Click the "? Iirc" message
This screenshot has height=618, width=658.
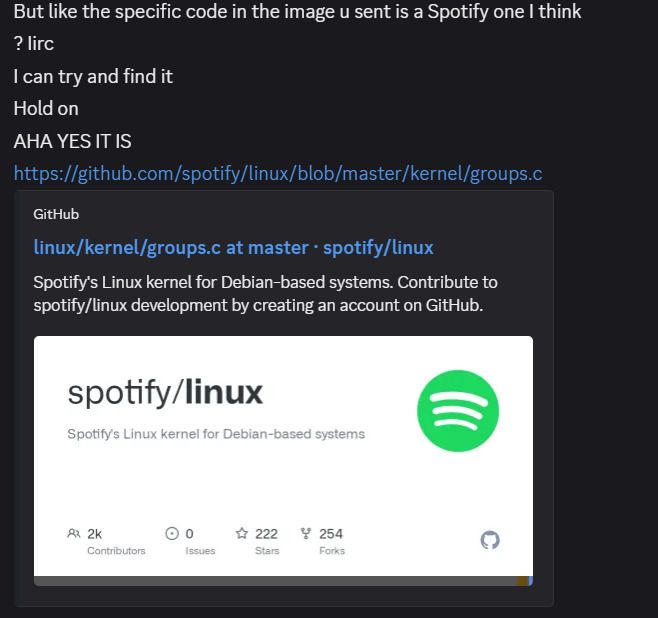34,44
